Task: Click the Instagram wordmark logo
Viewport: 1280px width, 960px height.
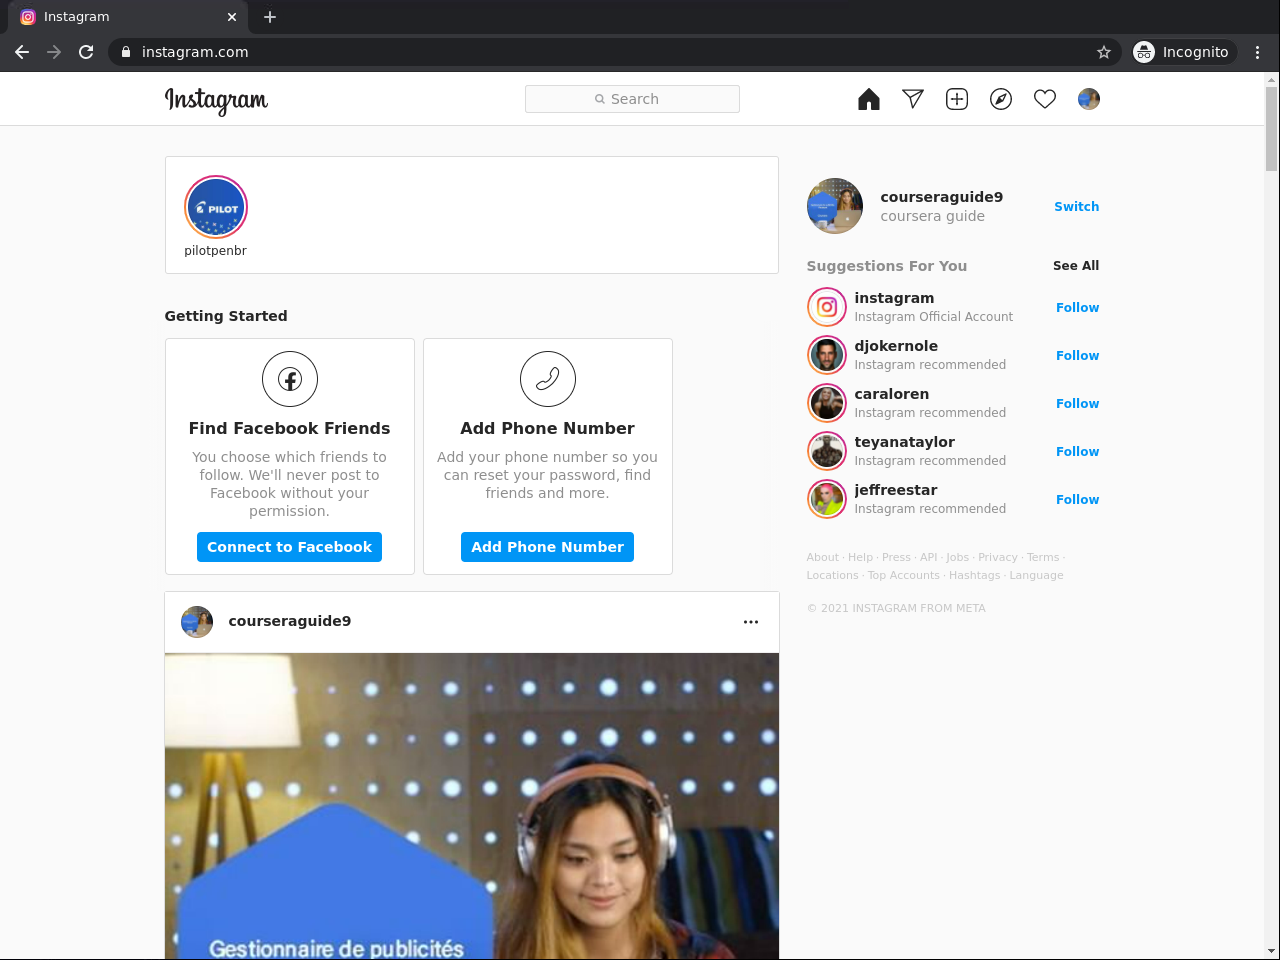Action: tap(216, 100)
